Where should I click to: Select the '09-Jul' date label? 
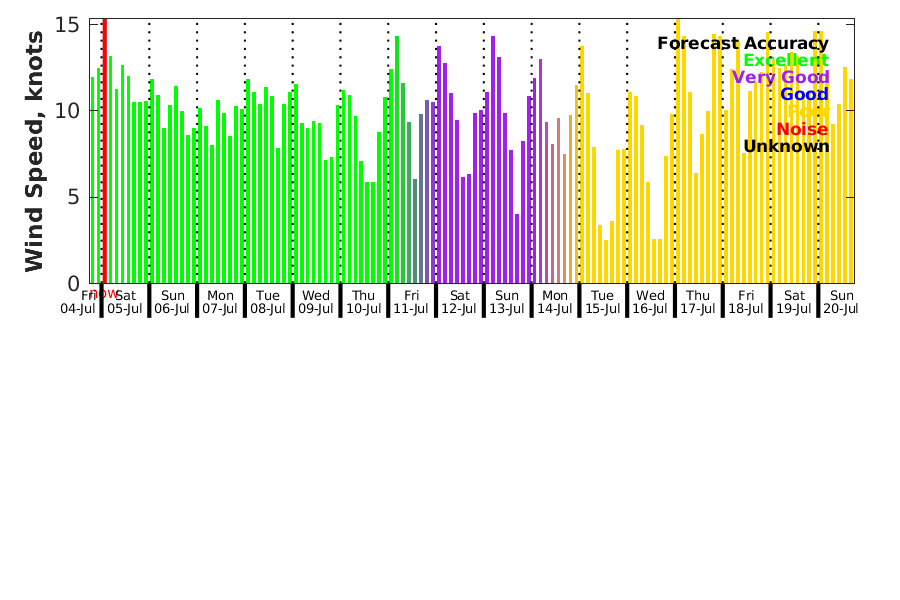316,309
